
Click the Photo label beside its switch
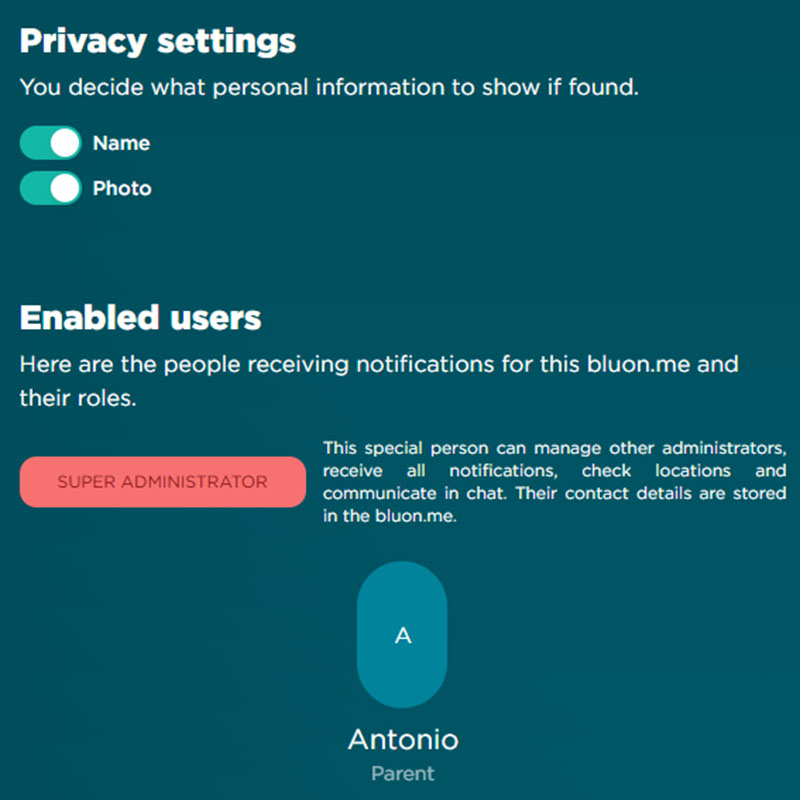(122, 188)
